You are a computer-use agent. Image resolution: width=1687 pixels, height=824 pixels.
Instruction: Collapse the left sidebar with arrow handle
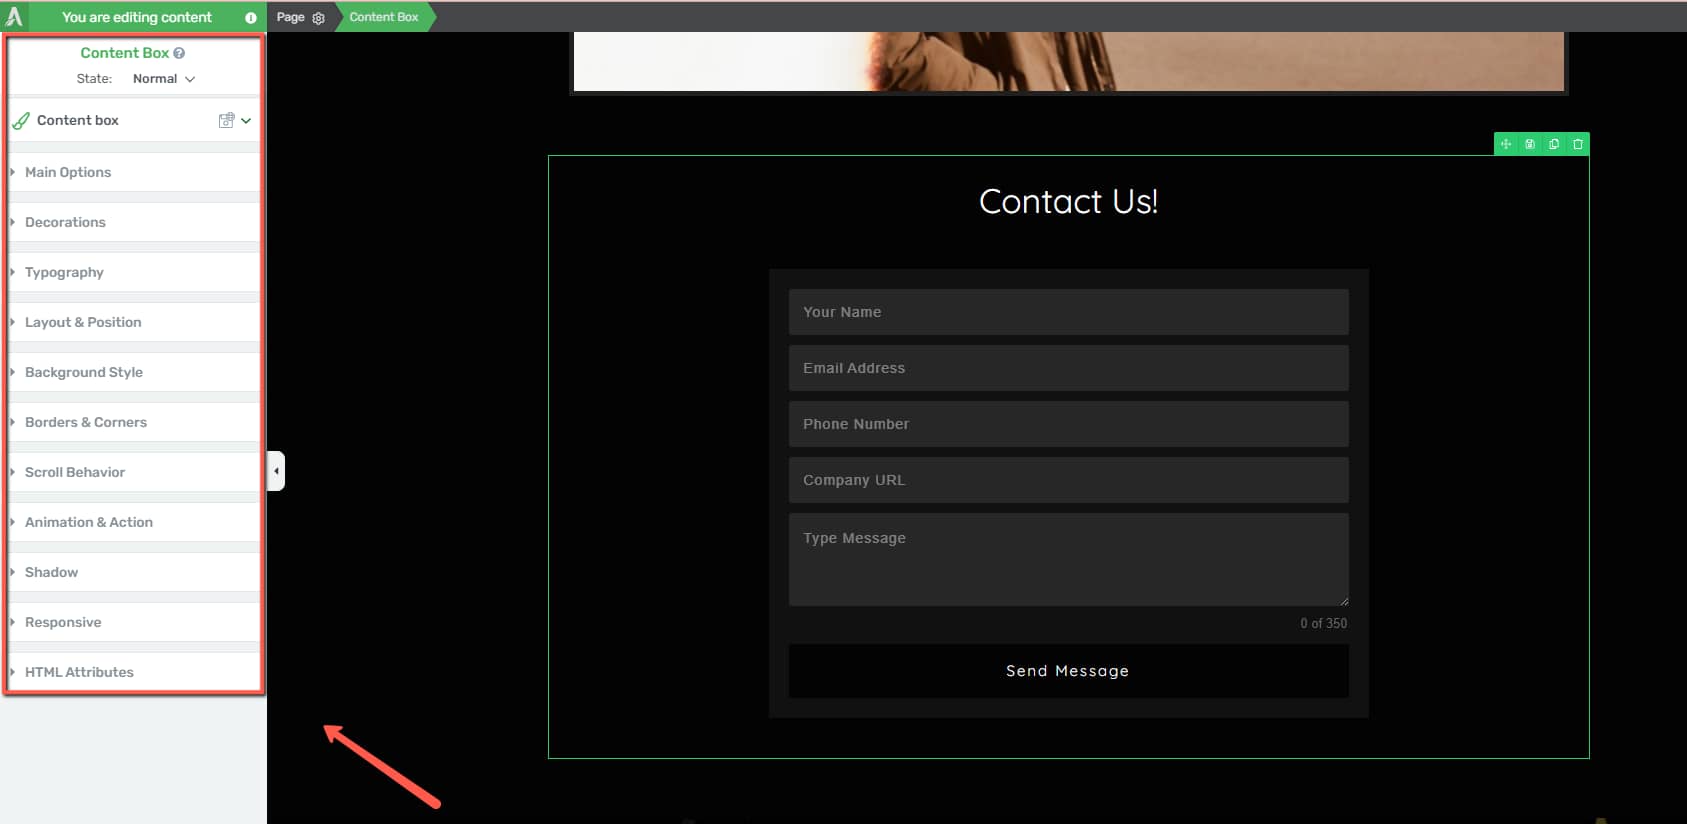click(276, 471)
